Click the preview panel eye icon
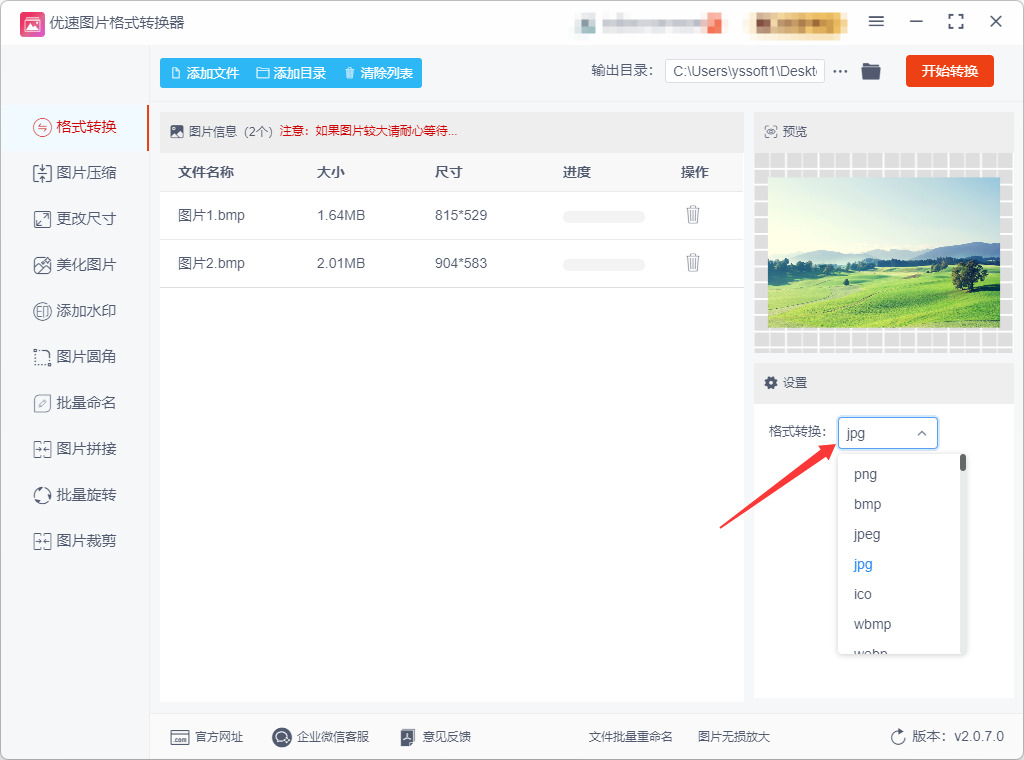1024x760 pixels. (x=771, y=132)
